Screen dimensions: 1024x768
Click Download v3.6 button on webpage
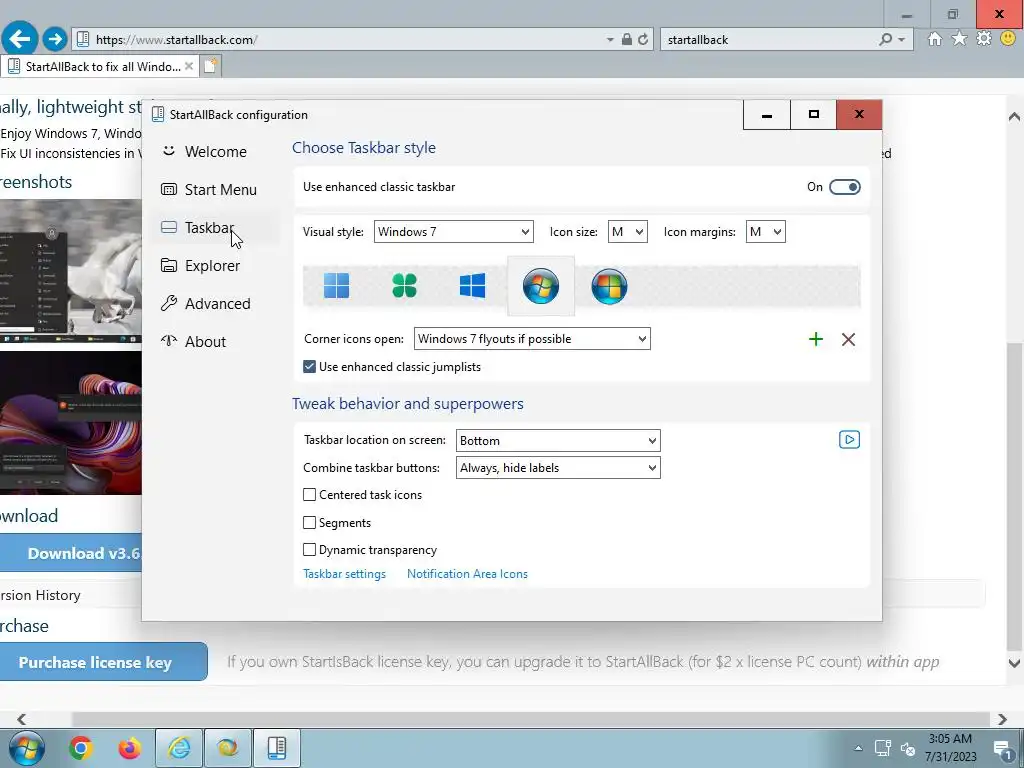pyautogui.click(x=71, y=553)
